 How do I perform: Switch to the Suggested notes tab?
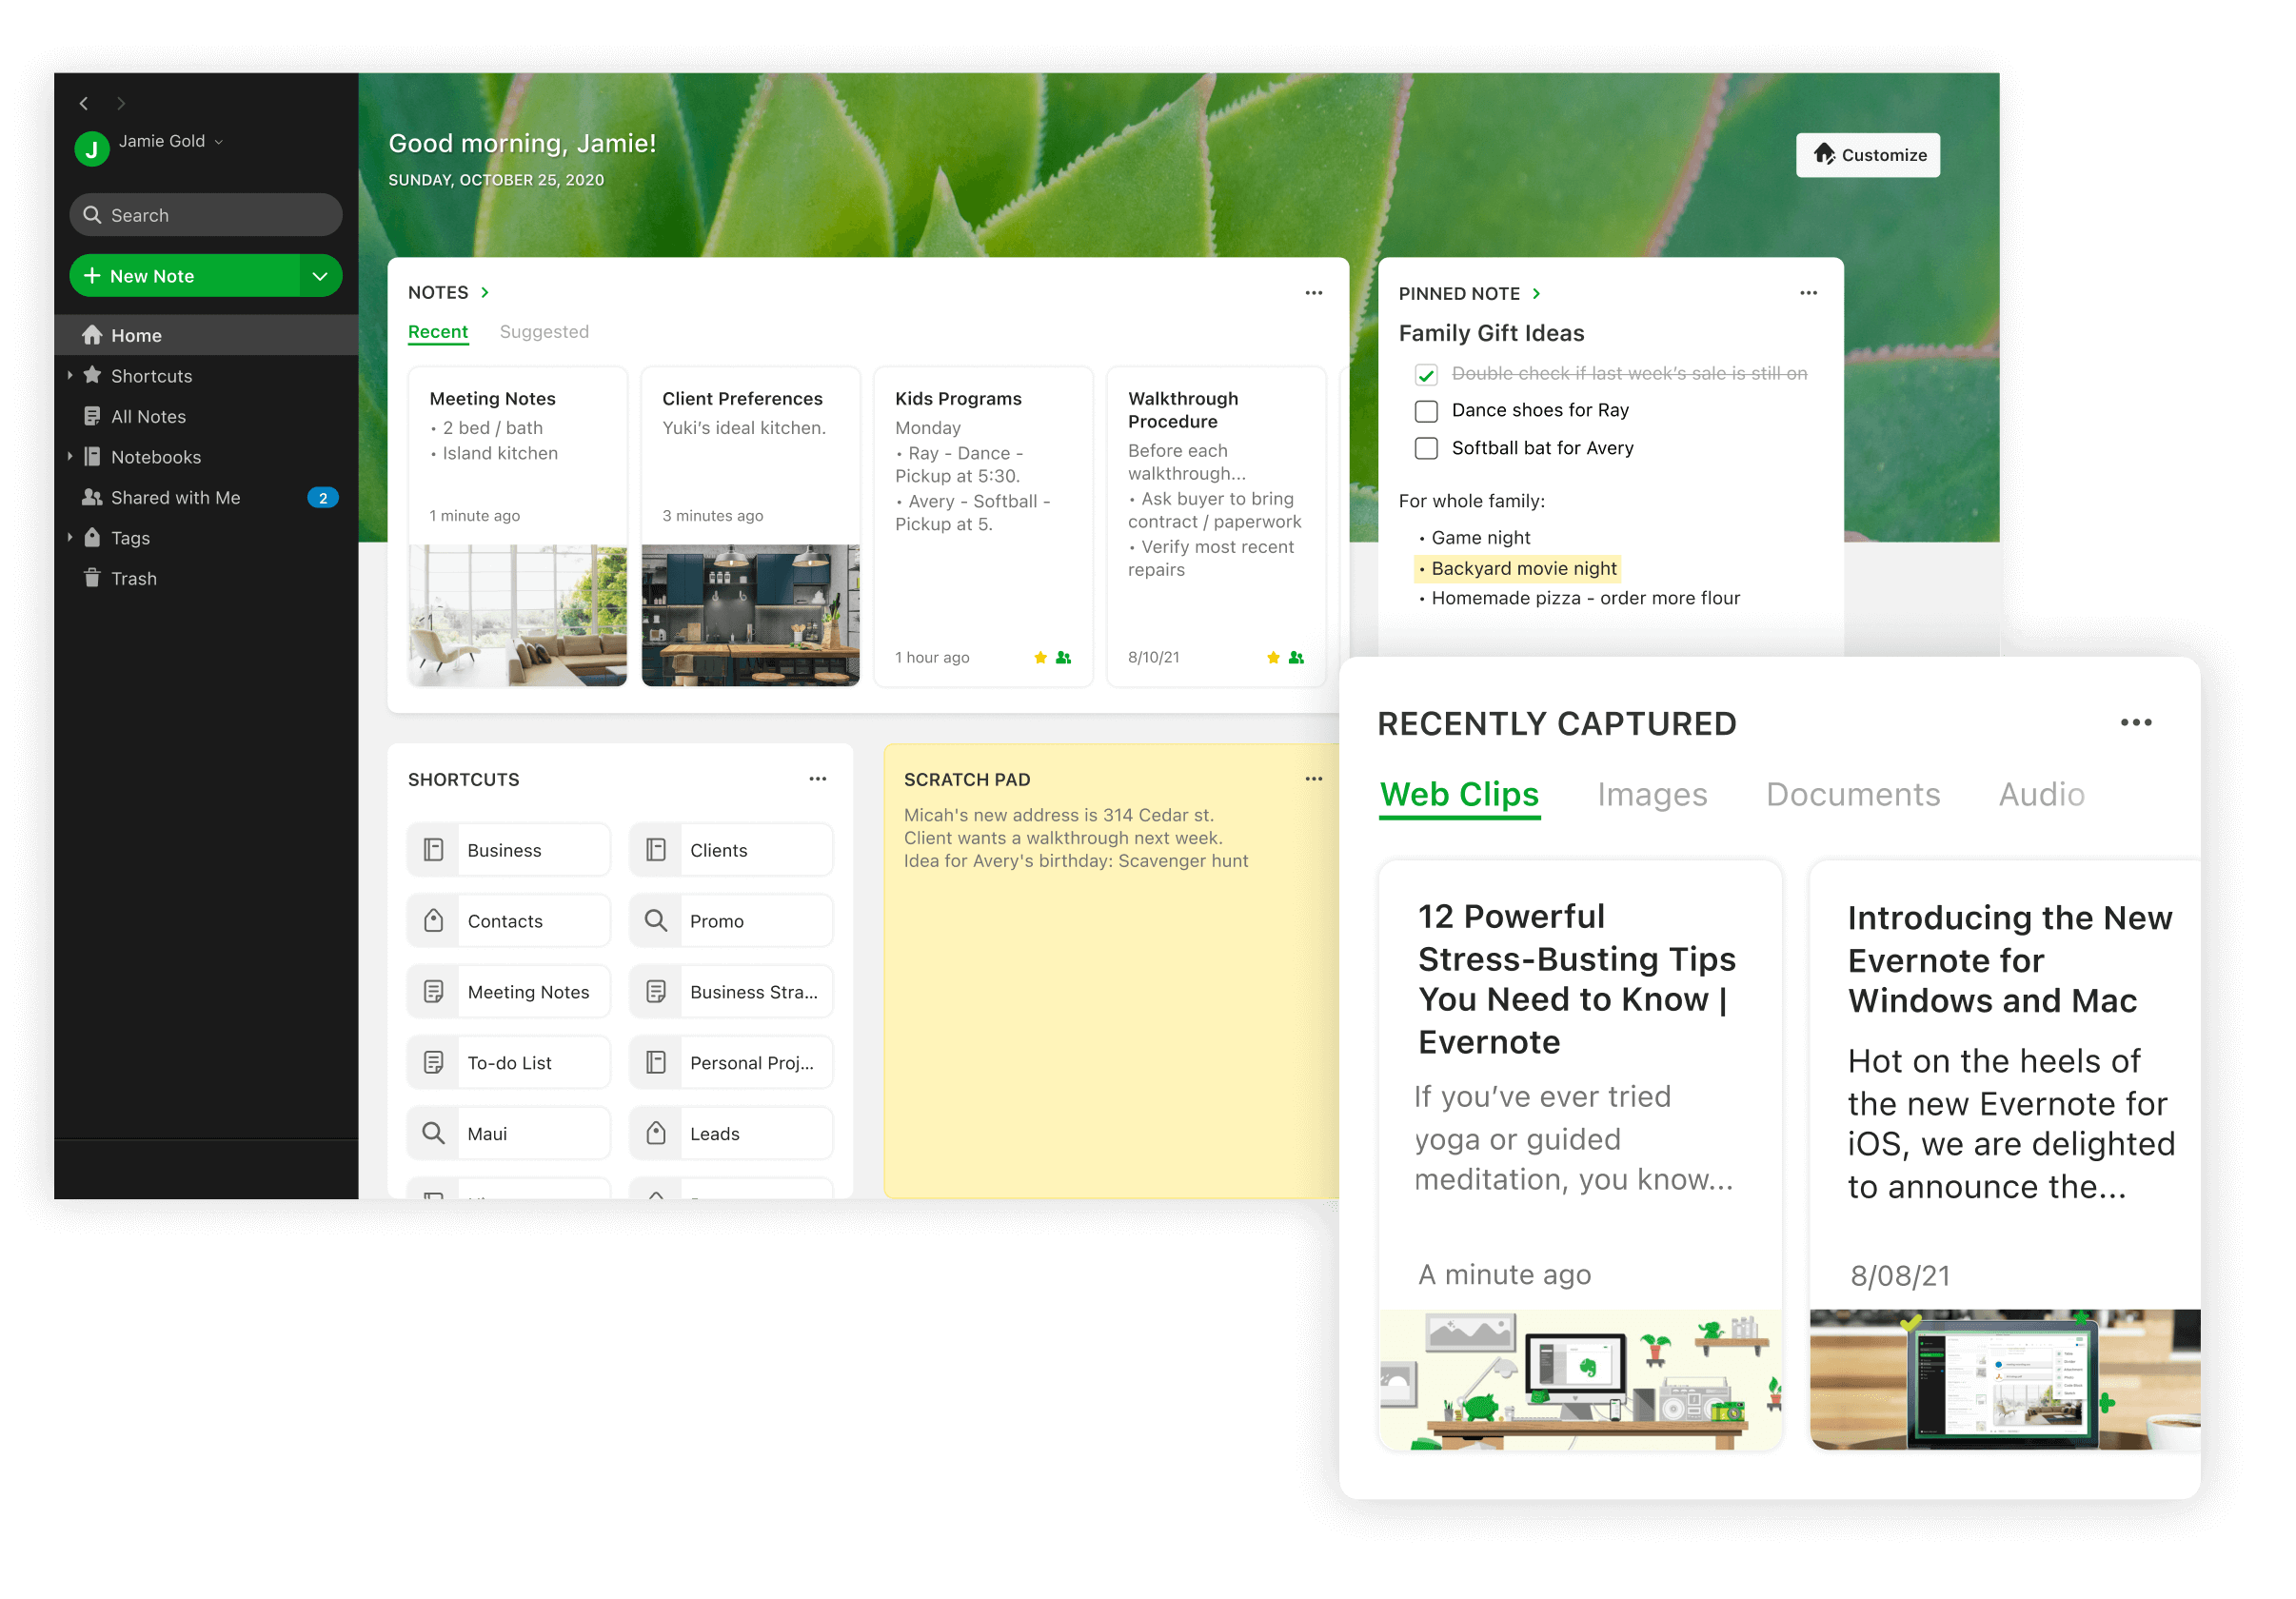click(544, 332)
